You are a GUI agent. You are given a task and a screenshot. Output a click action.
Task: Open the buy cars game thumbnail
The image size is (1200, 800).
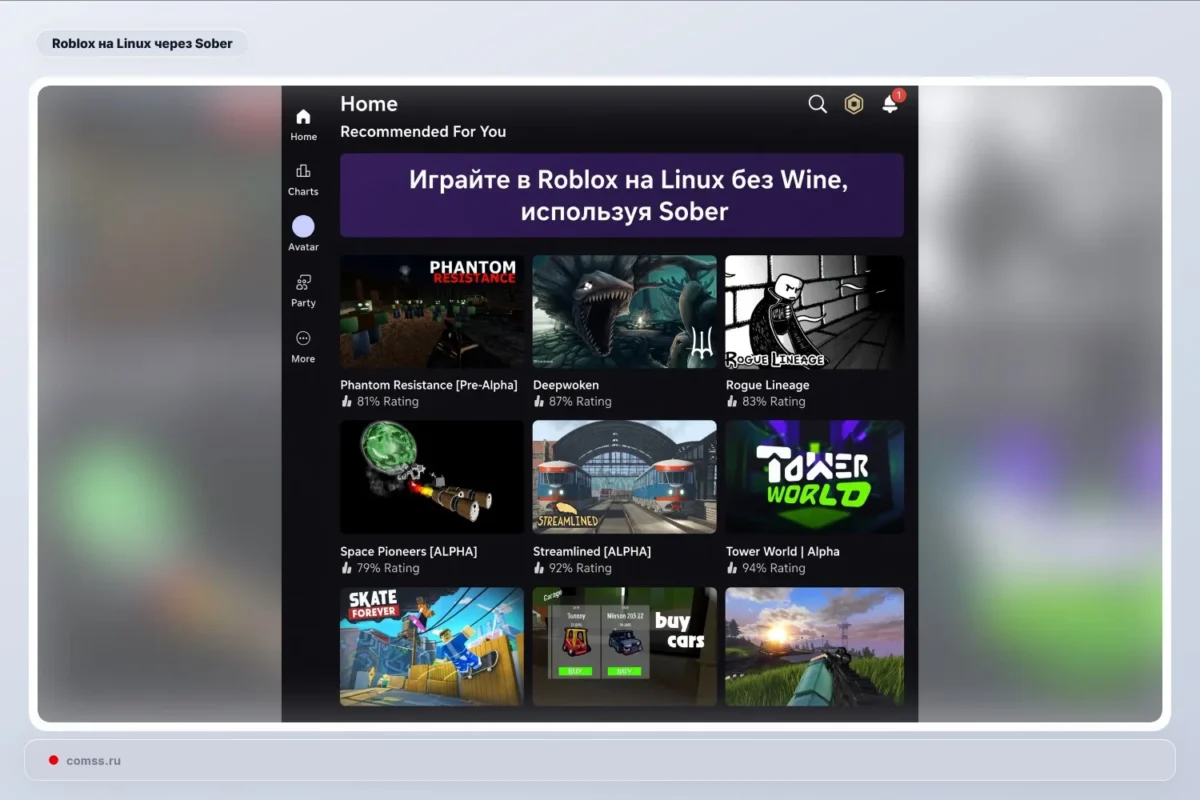pos(625,646)
